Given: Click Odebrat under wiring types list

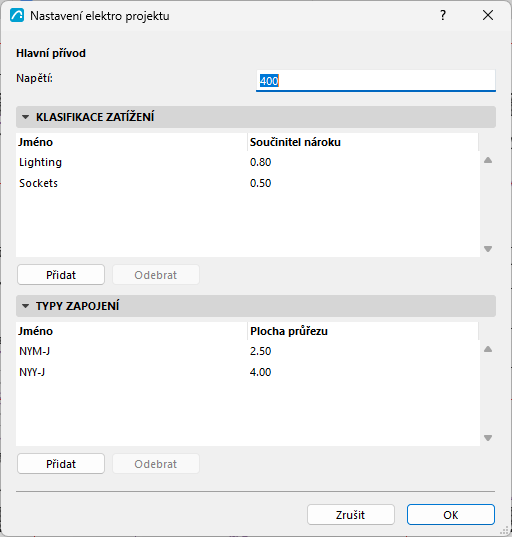Looking at the screenshot, I should (x=156, y=464).
